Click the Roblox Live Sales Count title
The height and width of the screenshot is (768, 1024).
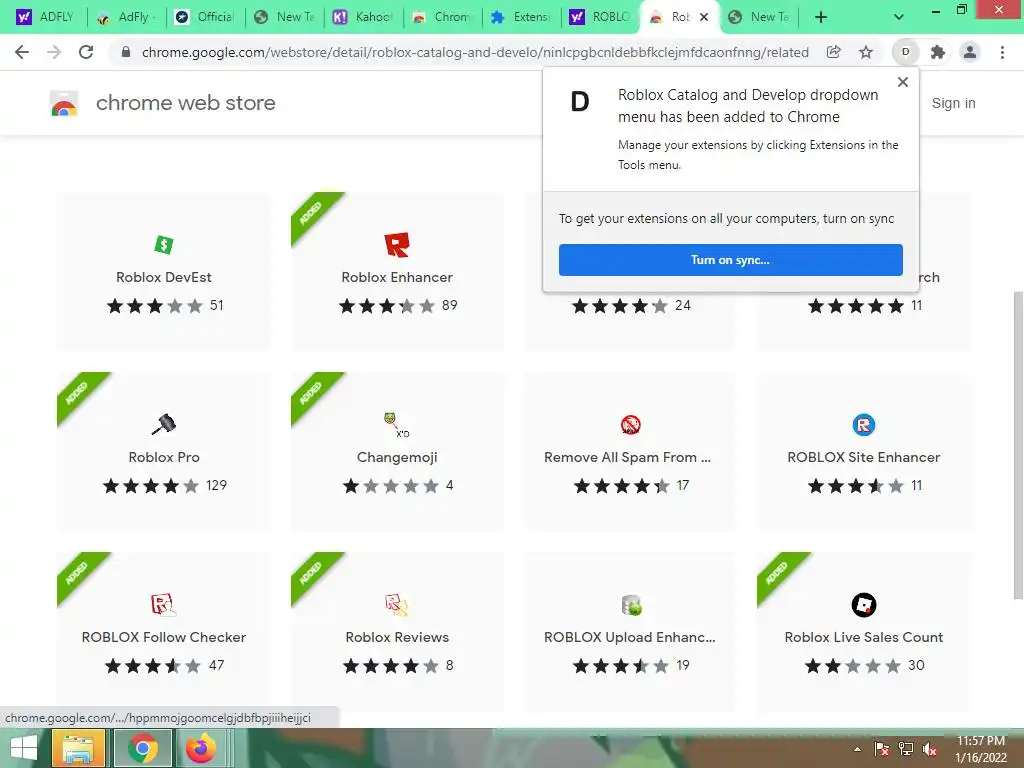(x=863, y=637)
